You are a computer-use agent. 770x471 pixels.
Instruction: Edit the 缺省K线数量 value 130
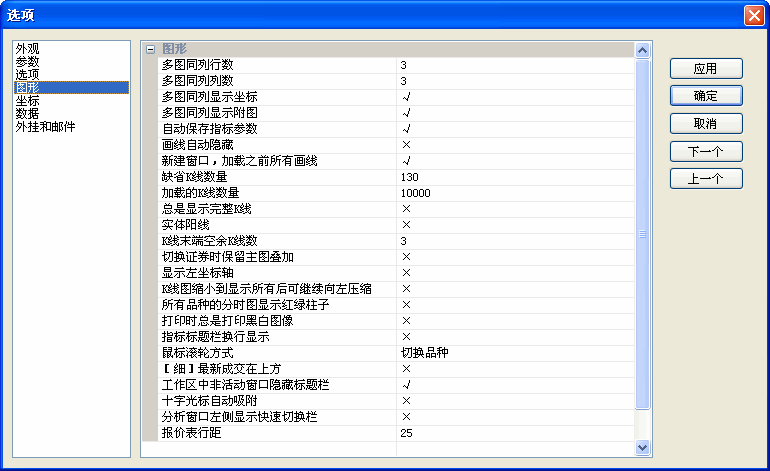click(x=409, y=177)
